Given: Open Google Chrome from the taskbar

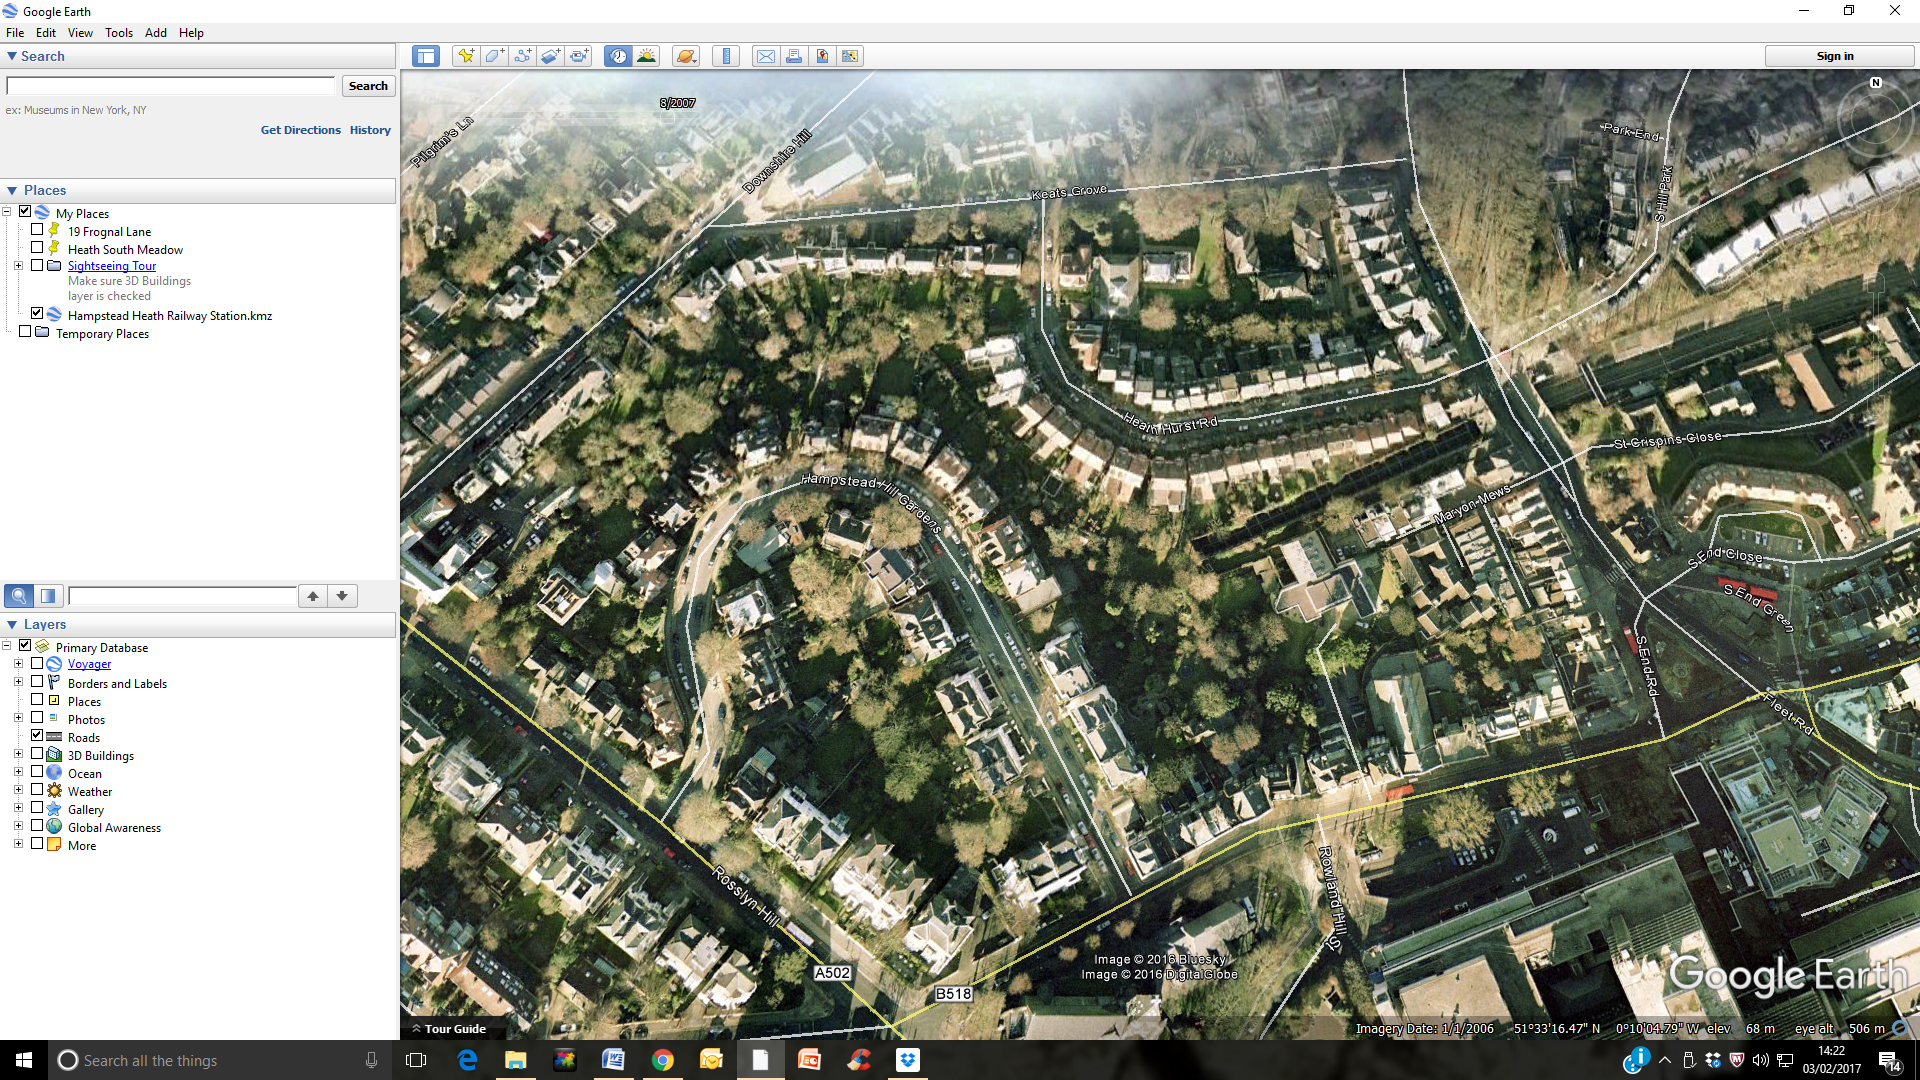Looking at the screenshot, I should [662, 1060].
